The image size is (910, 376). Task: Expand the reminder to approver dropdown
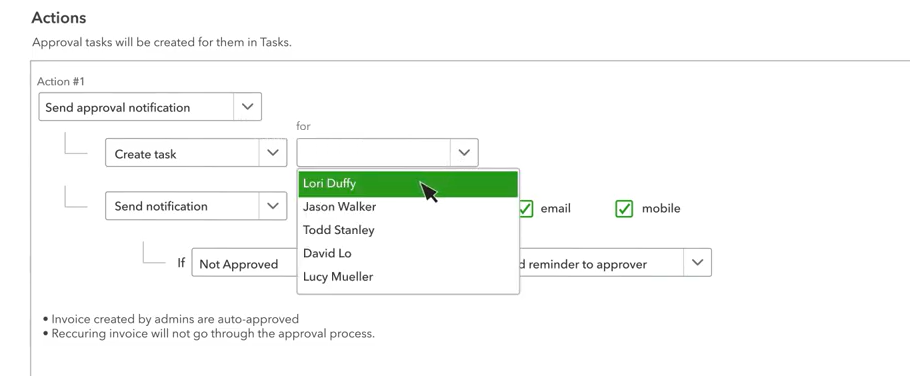click(615, 263)
